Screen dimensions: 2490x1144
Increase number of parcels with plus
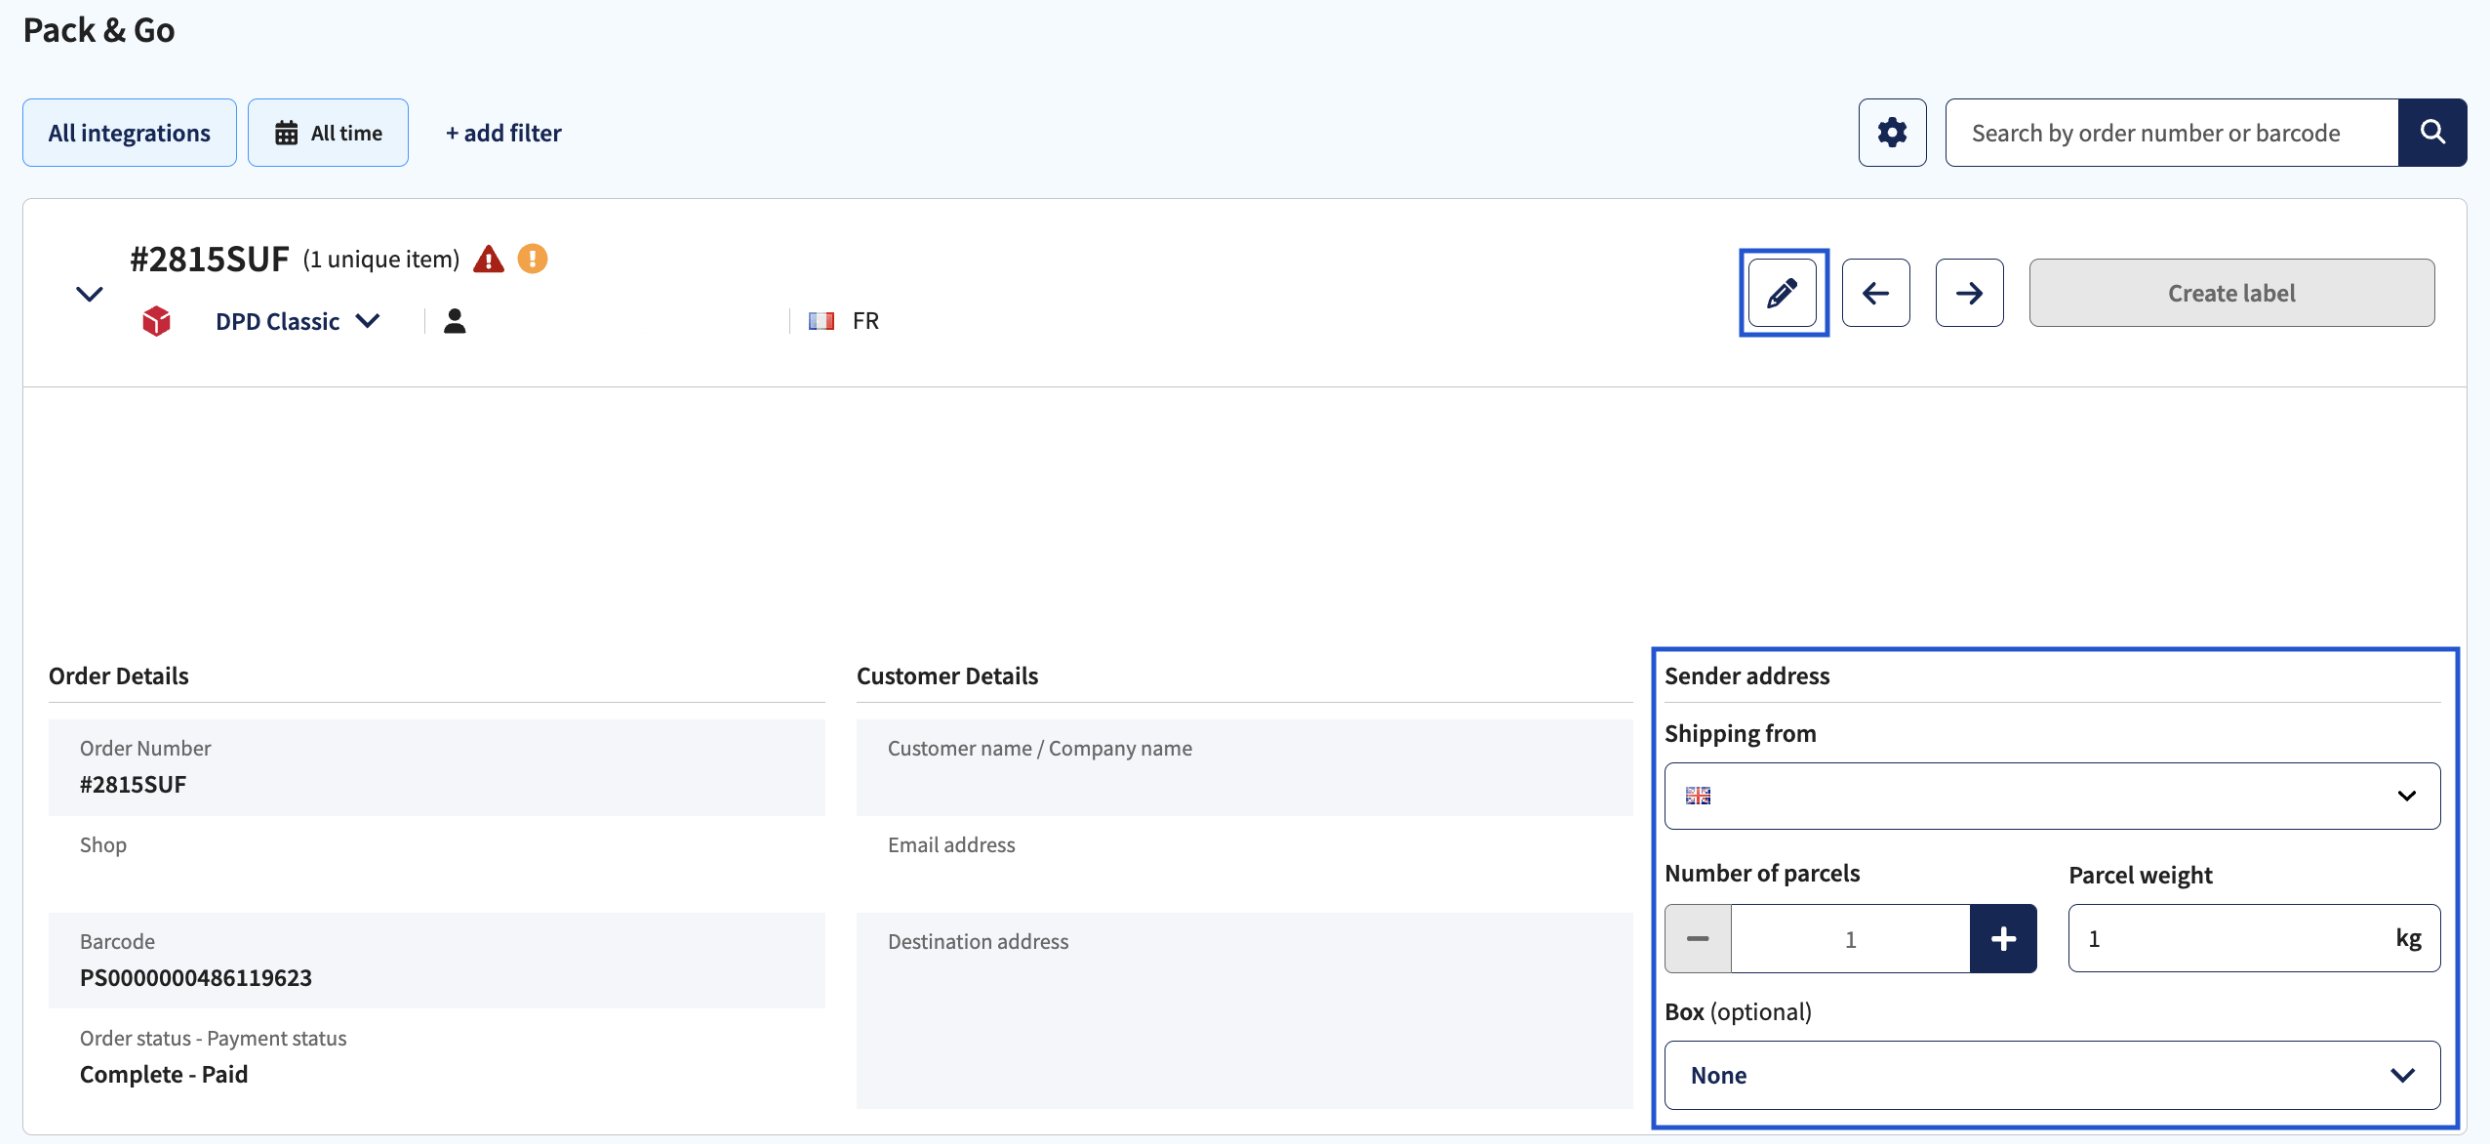pyautogui.click(x=2003, y=938)
